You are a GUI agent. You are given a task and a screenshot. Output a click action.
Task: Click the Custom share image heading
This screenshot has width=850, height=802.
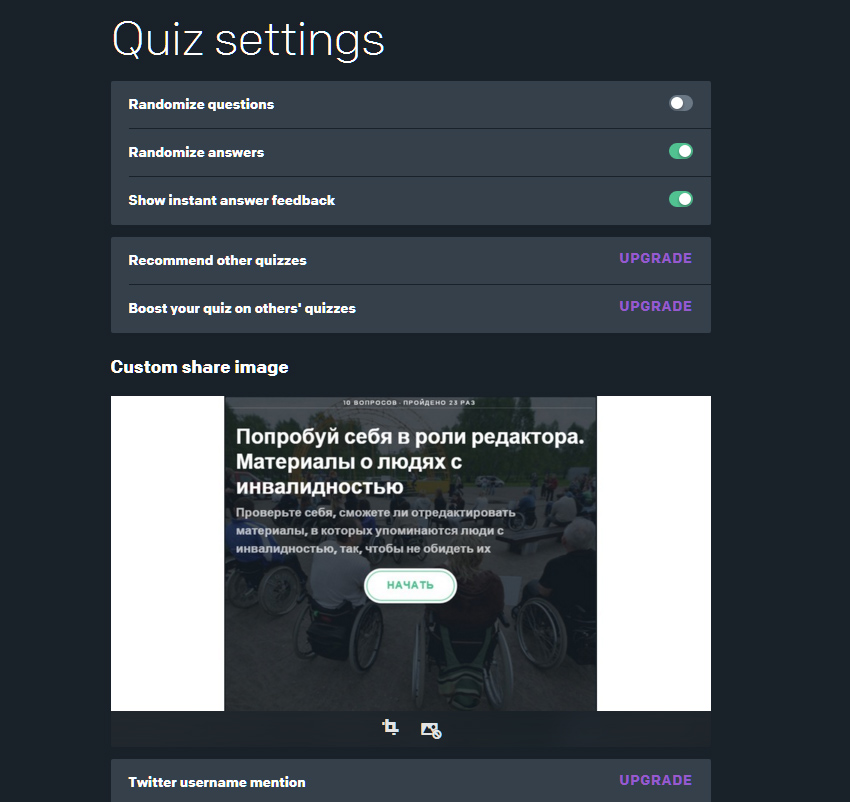pyautogui.click(x=199, y=367)
